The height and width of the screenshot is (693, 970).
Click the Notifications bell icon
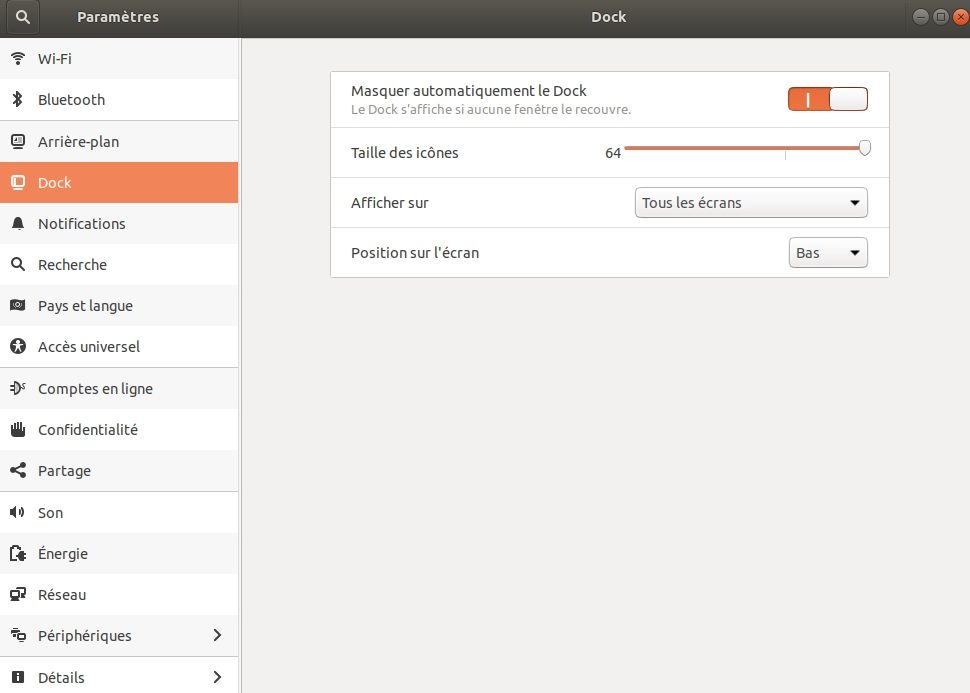18,223
